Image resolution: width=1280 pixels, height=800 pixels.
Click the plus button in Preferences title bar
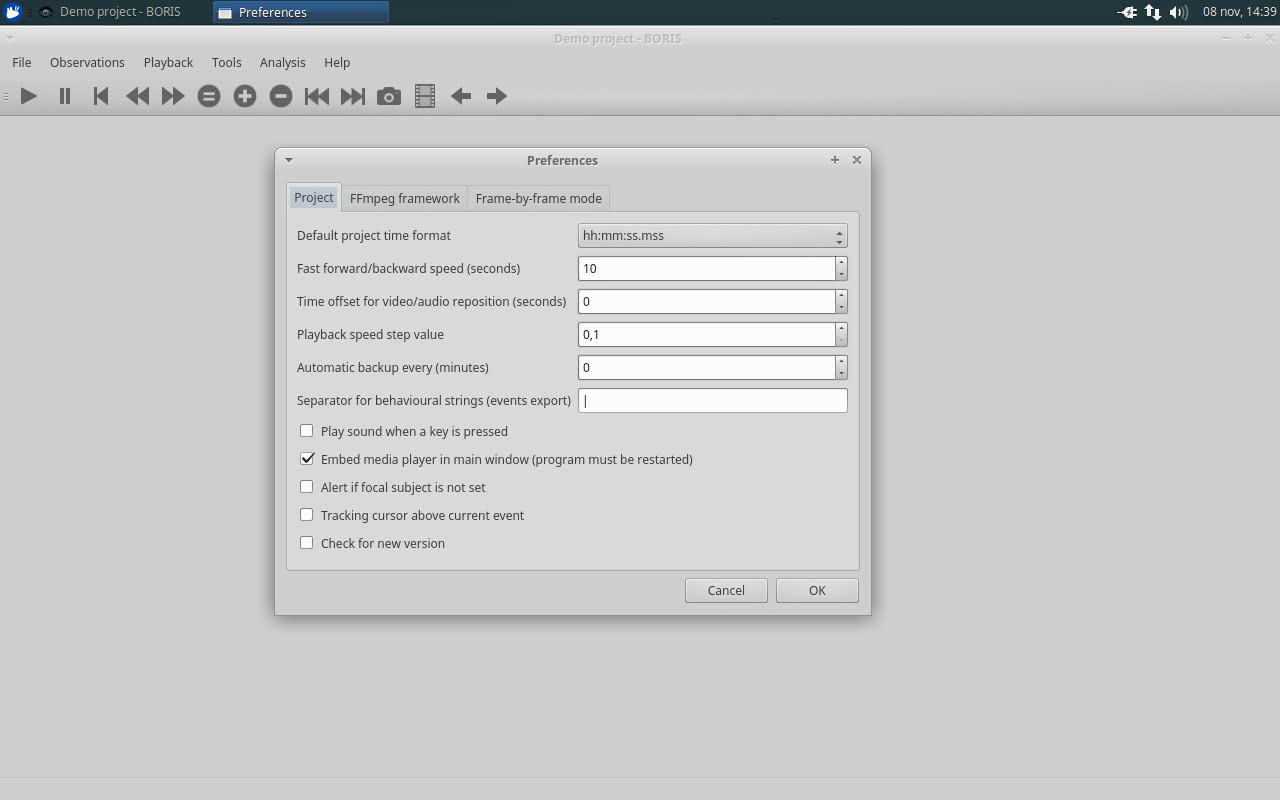835,160
